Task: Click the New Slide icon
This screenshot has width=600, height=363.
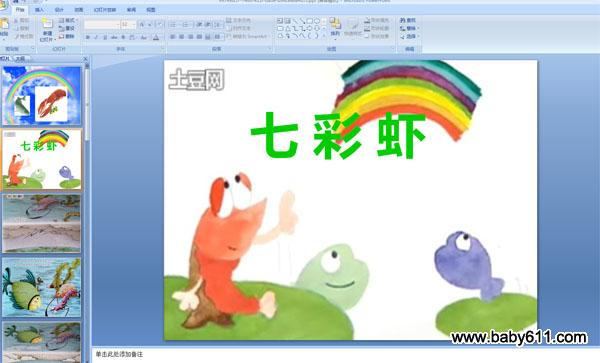Action: (x=47, y=24)
